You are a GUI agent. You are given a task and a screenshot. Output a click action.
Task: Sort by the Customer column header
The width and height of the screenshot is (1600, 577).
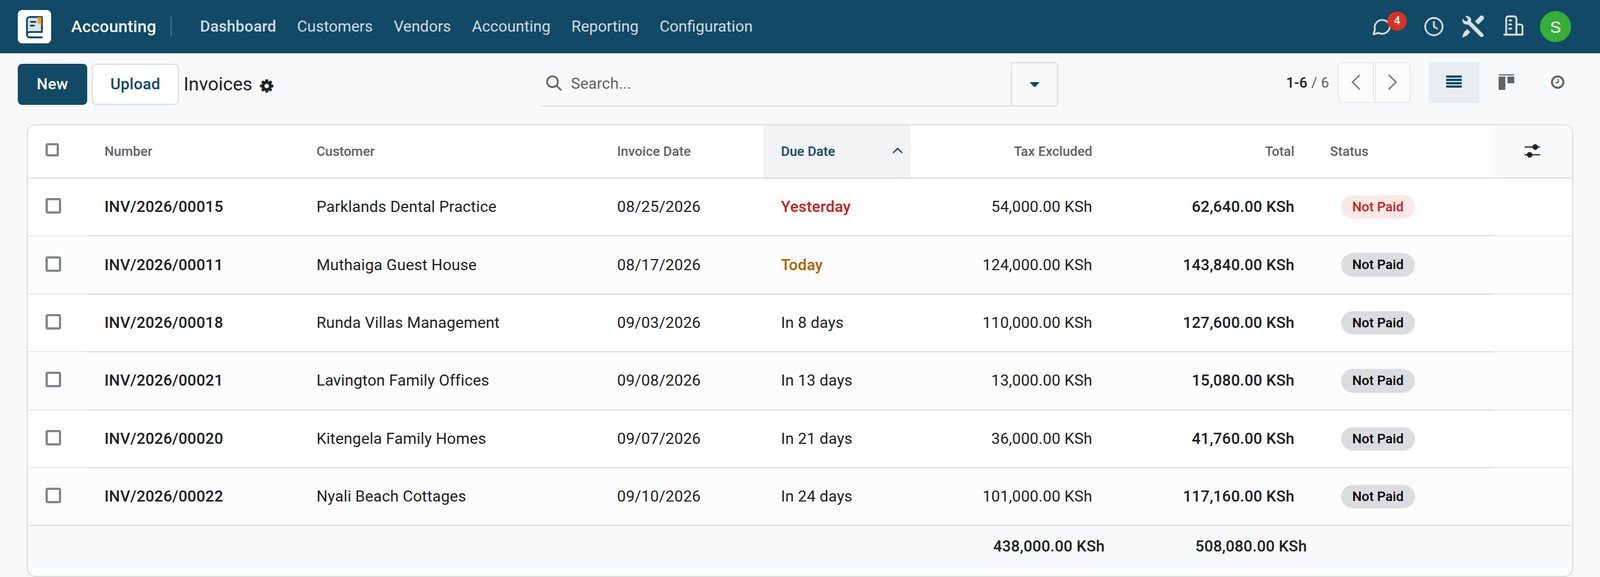(345, 151)
